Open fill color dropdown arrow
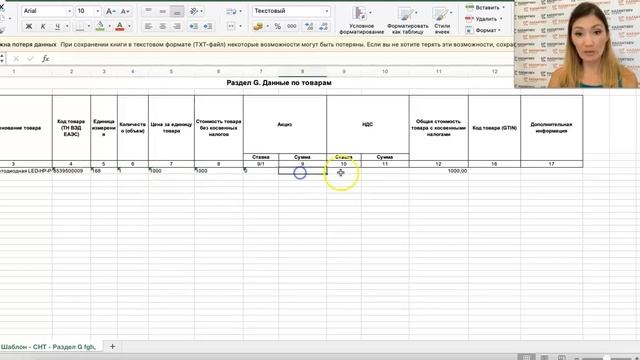This screenshot has height=360, width=640. pyautogui.click(x=109, y=27)
